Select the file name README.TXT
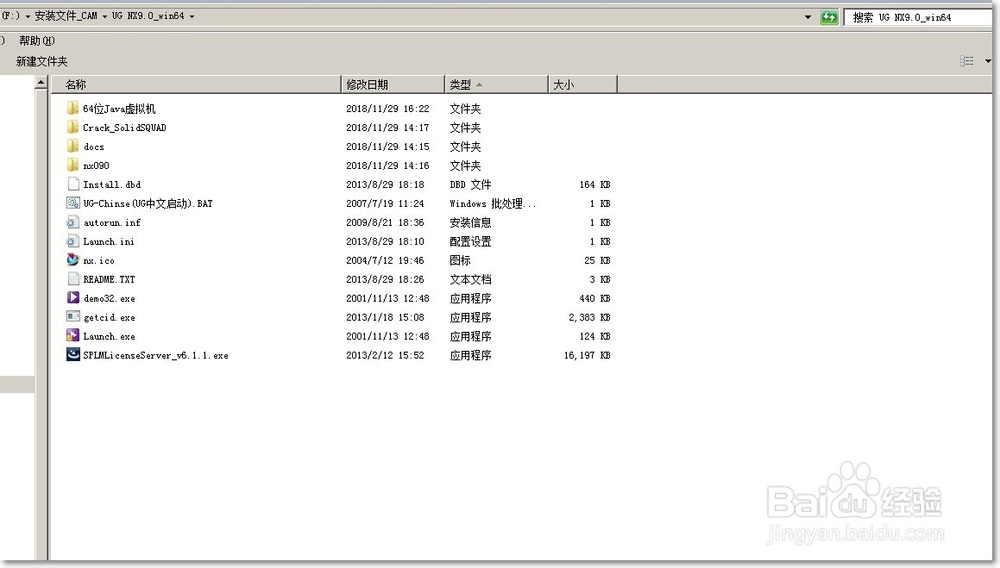This screenshot has height=568, width=1000. (x=109, y=280)
